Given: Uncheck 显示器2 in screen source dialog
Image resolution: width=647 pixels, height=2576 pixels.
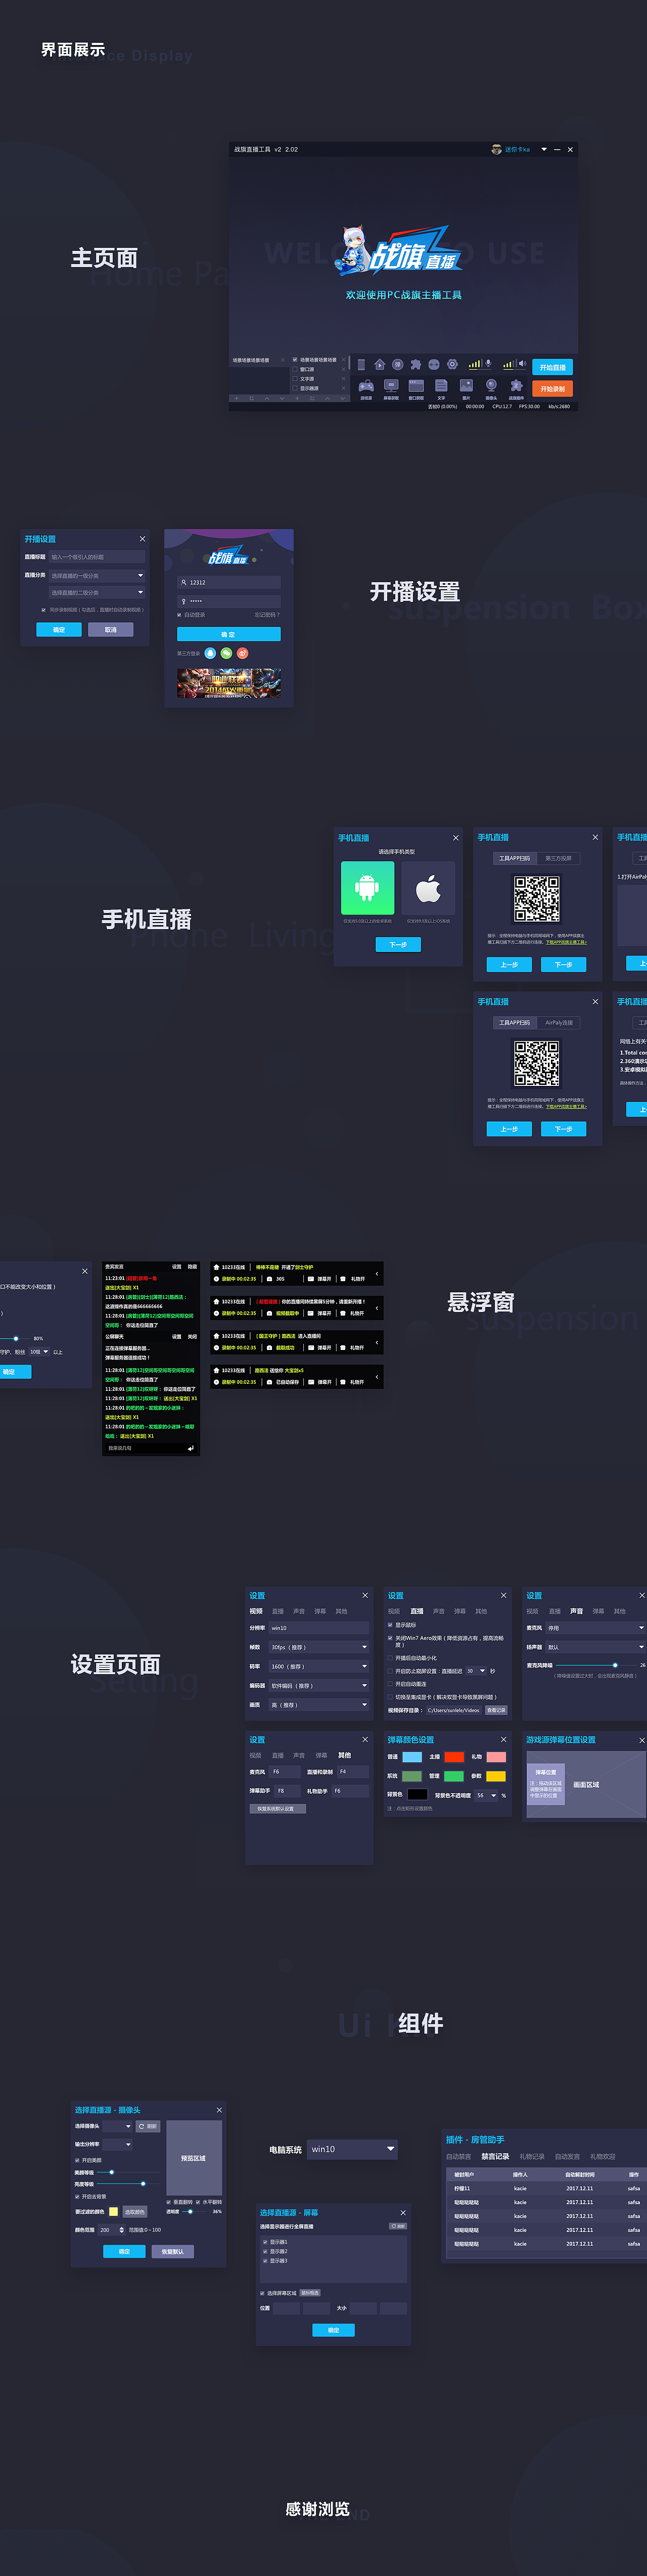Looking at the screenshot, I should click(x=264, y=2251).
